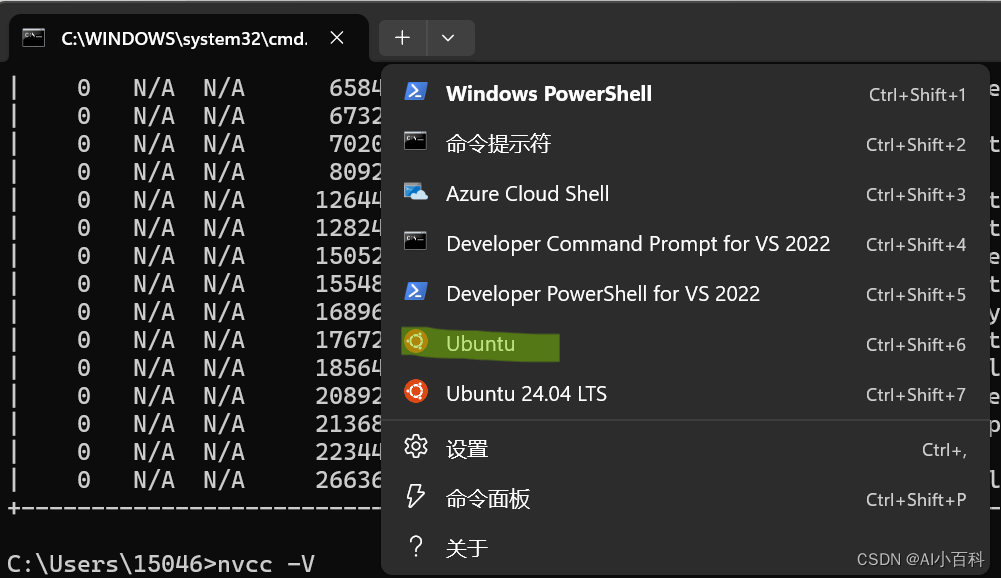The width and height of the screenshot is (1001, 578).
Task: Click the About question mark icon
Action: 416,547
